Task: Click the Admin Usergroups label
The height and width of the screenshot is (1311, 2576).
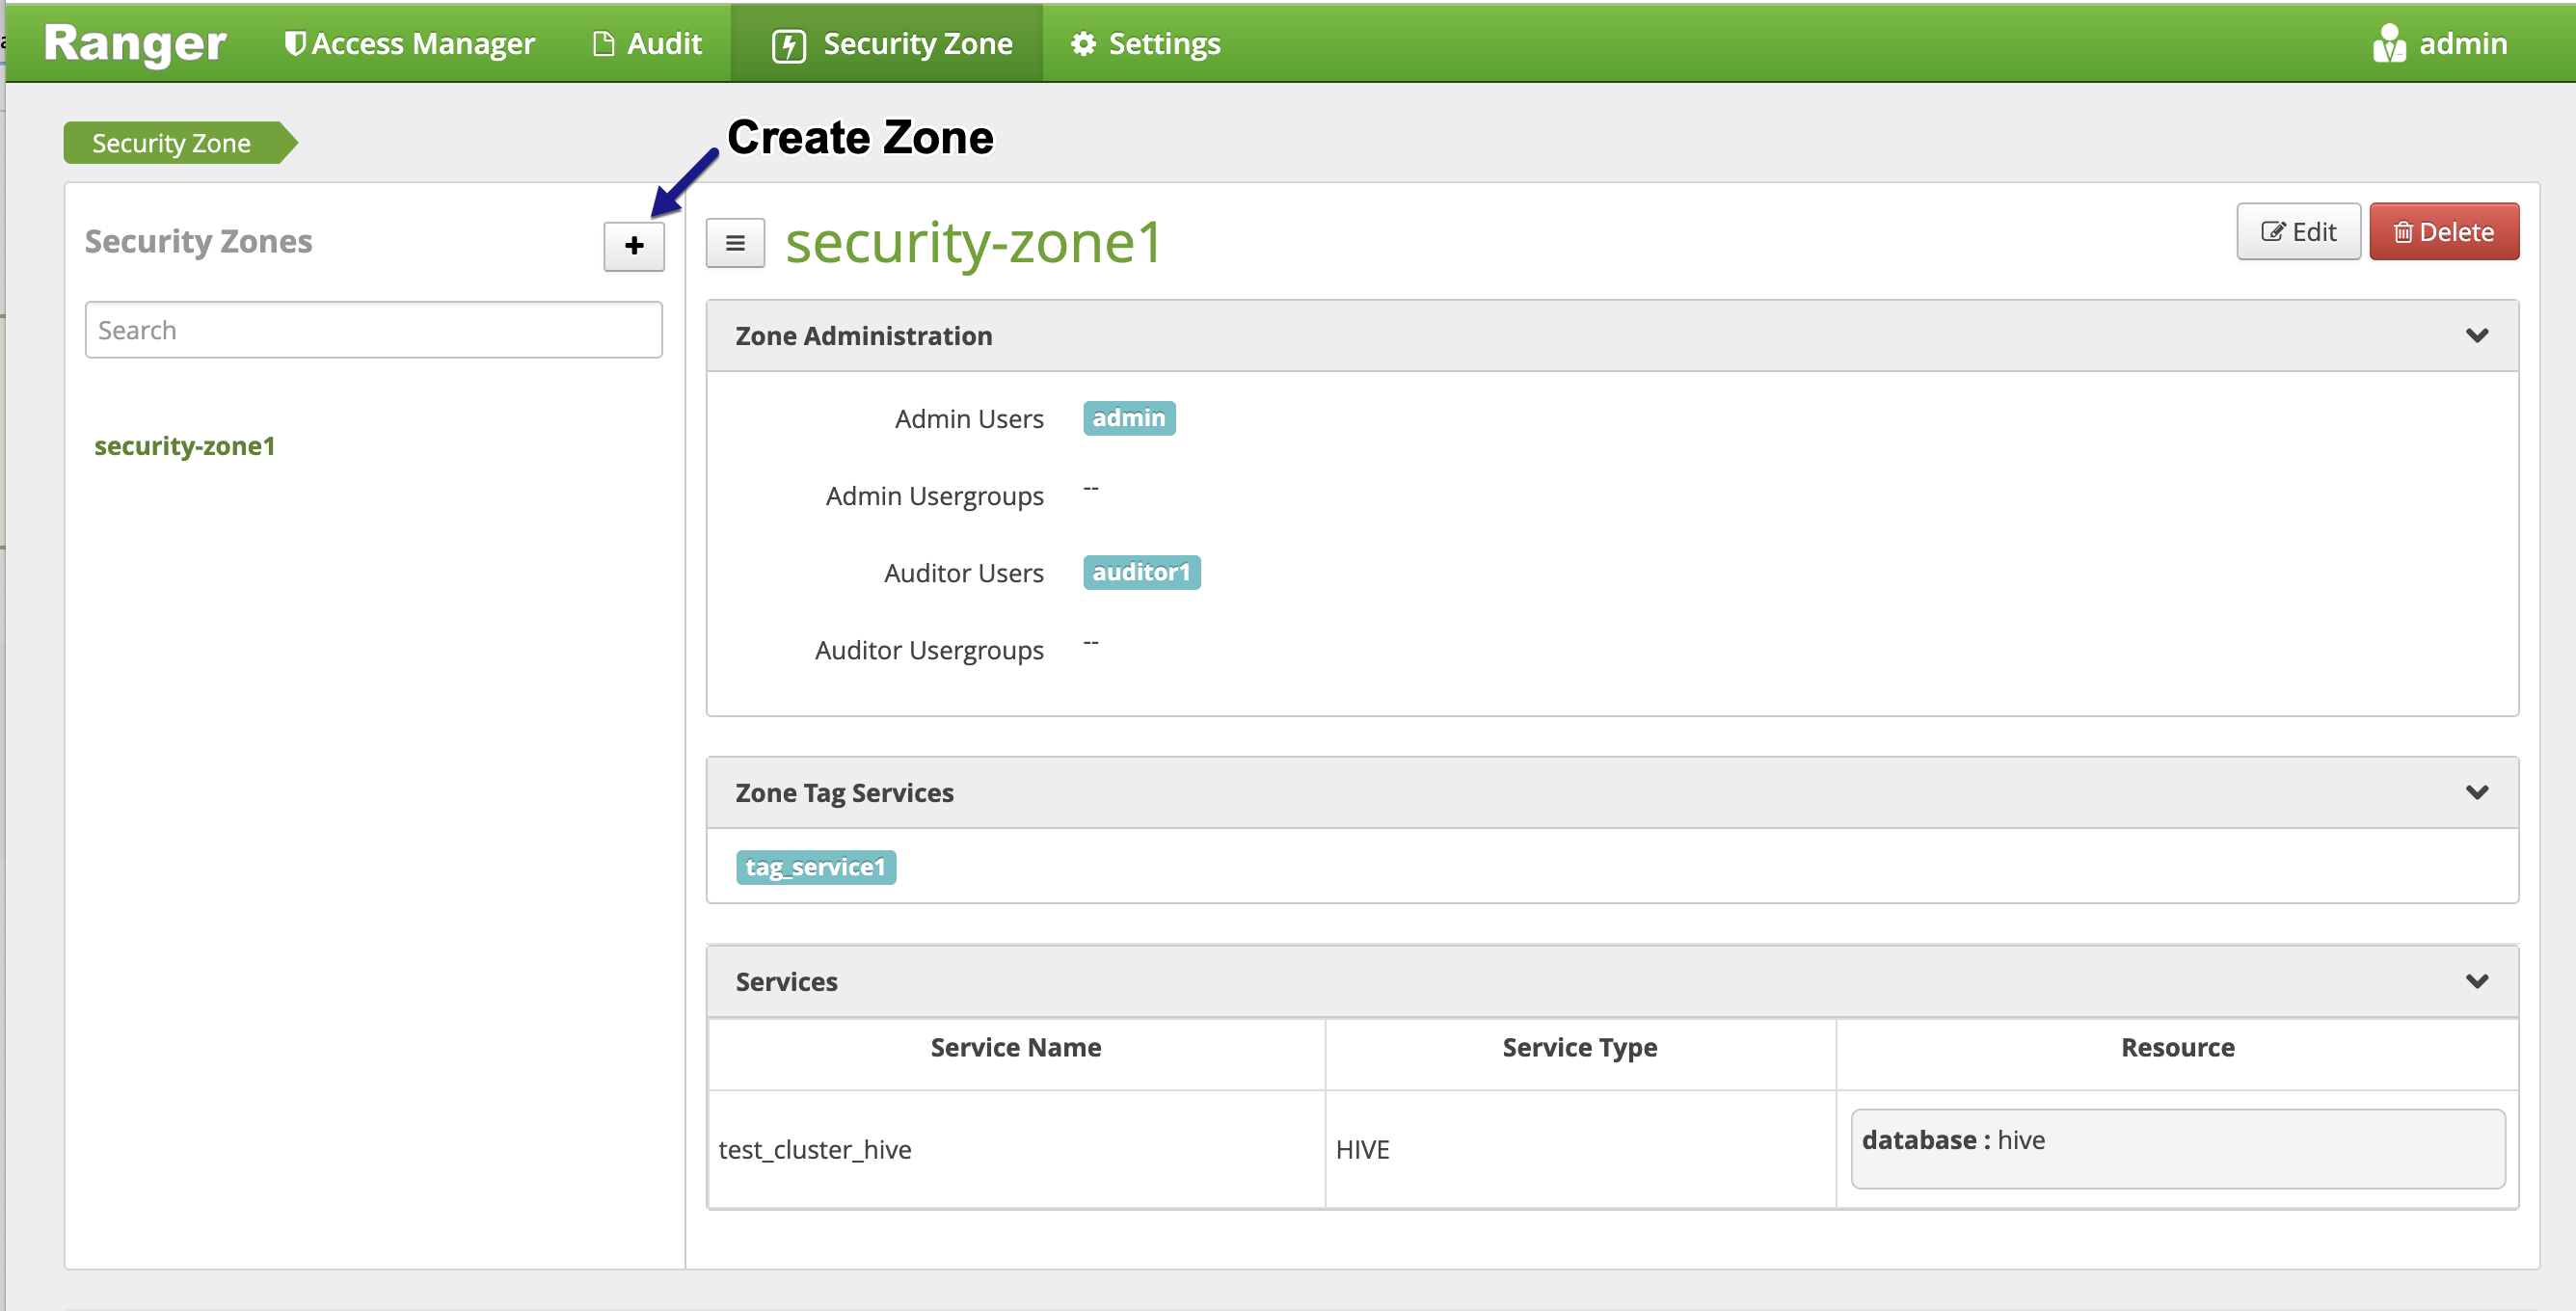Action: point(935,496)
